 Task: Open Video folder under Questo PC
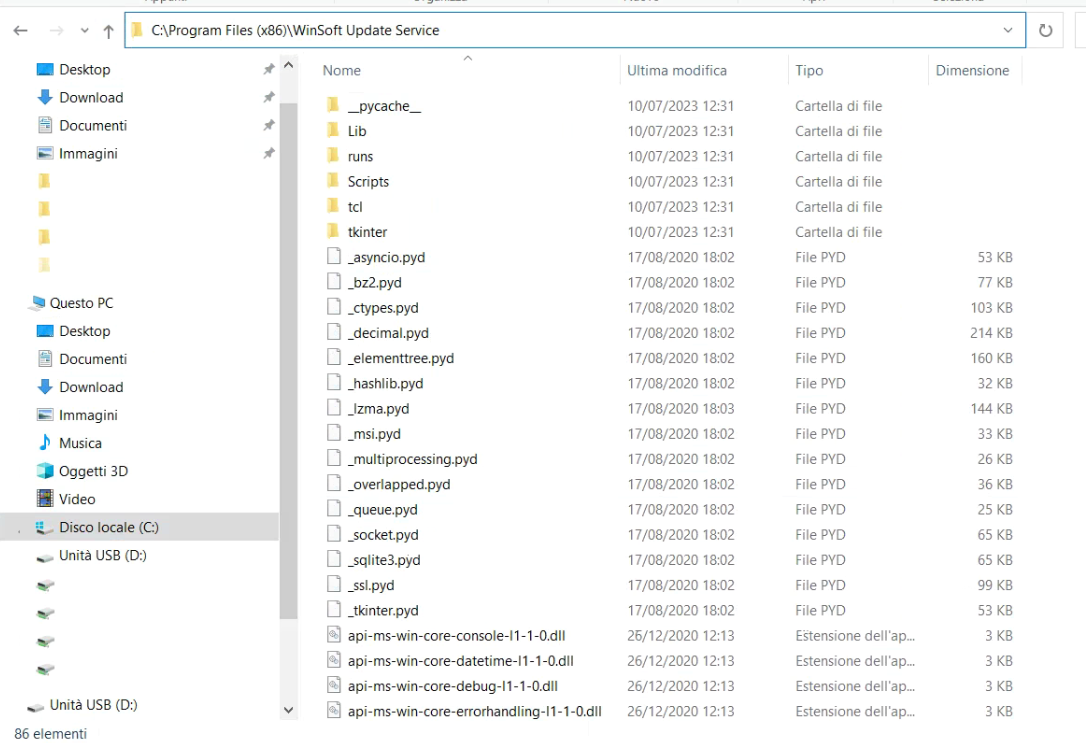[77, 499]
